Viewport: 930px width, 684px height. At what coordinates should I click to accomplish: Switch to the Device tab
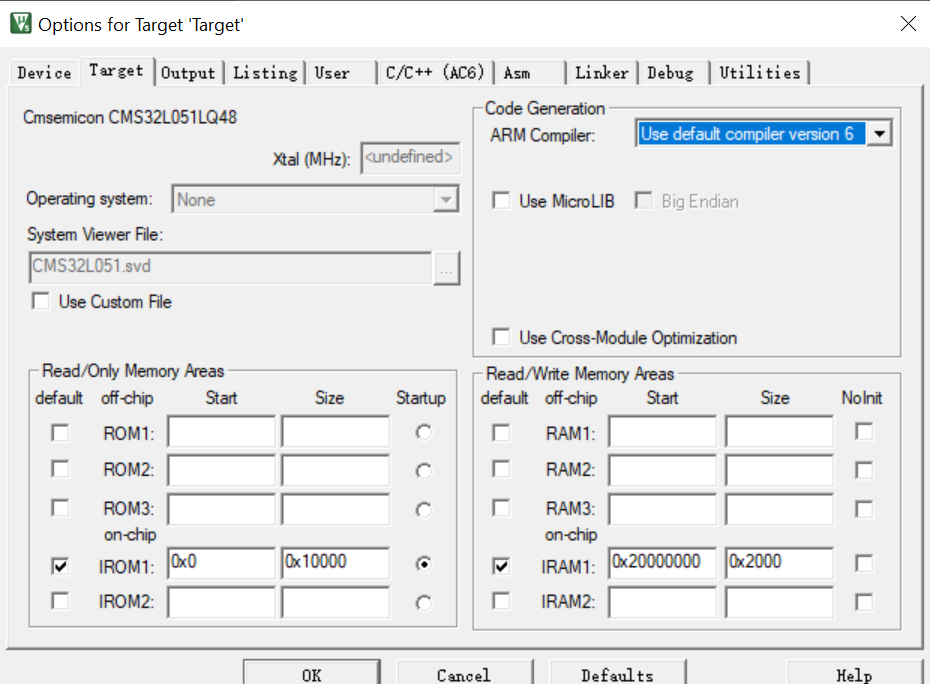pos(44,73)
